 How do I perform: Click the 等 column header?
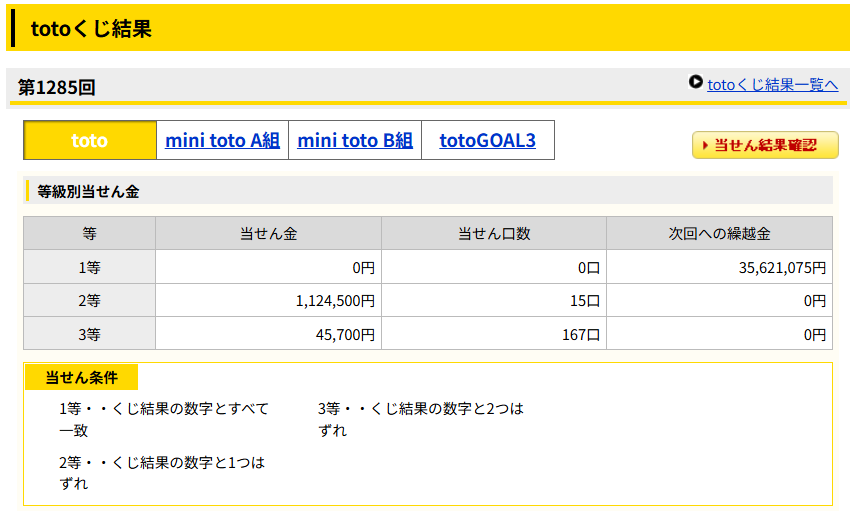point(89,234)
